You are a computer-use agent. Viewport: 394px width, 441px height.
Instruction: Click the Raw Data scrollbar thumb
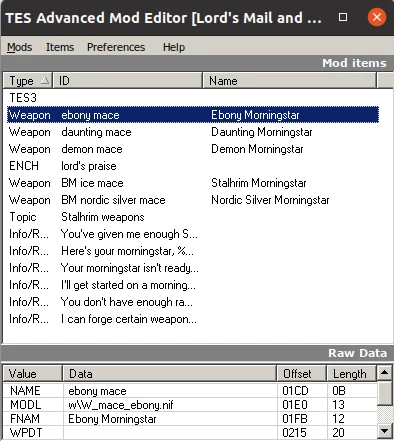point(384,393)
